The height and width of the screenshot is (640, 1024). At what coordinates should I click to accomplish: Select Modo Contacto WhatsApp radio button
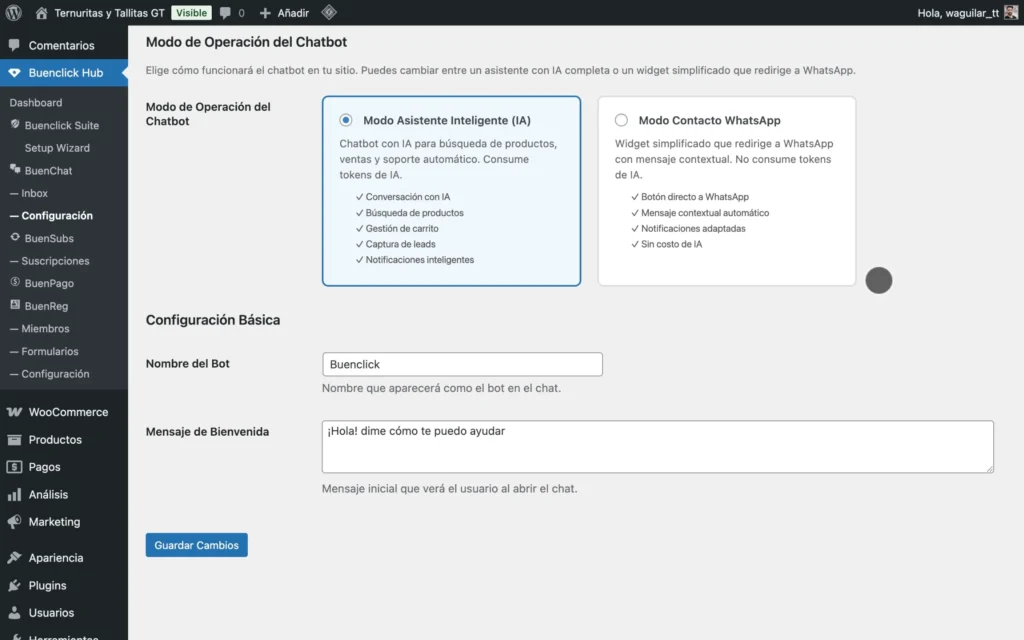621,120
